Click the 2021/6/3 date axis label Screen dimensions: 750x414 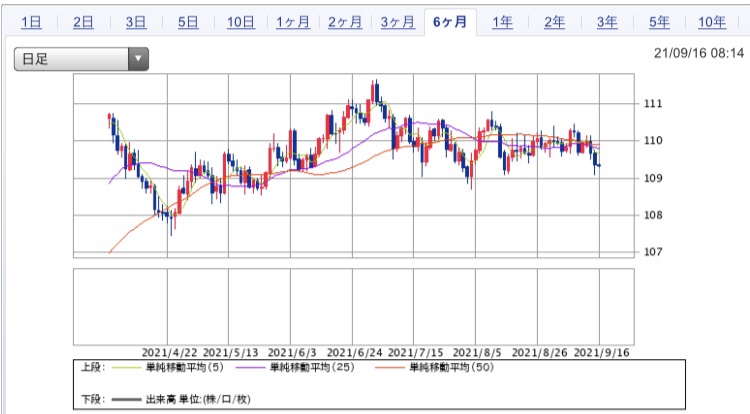pyautogui.click(x=292, y=353)
